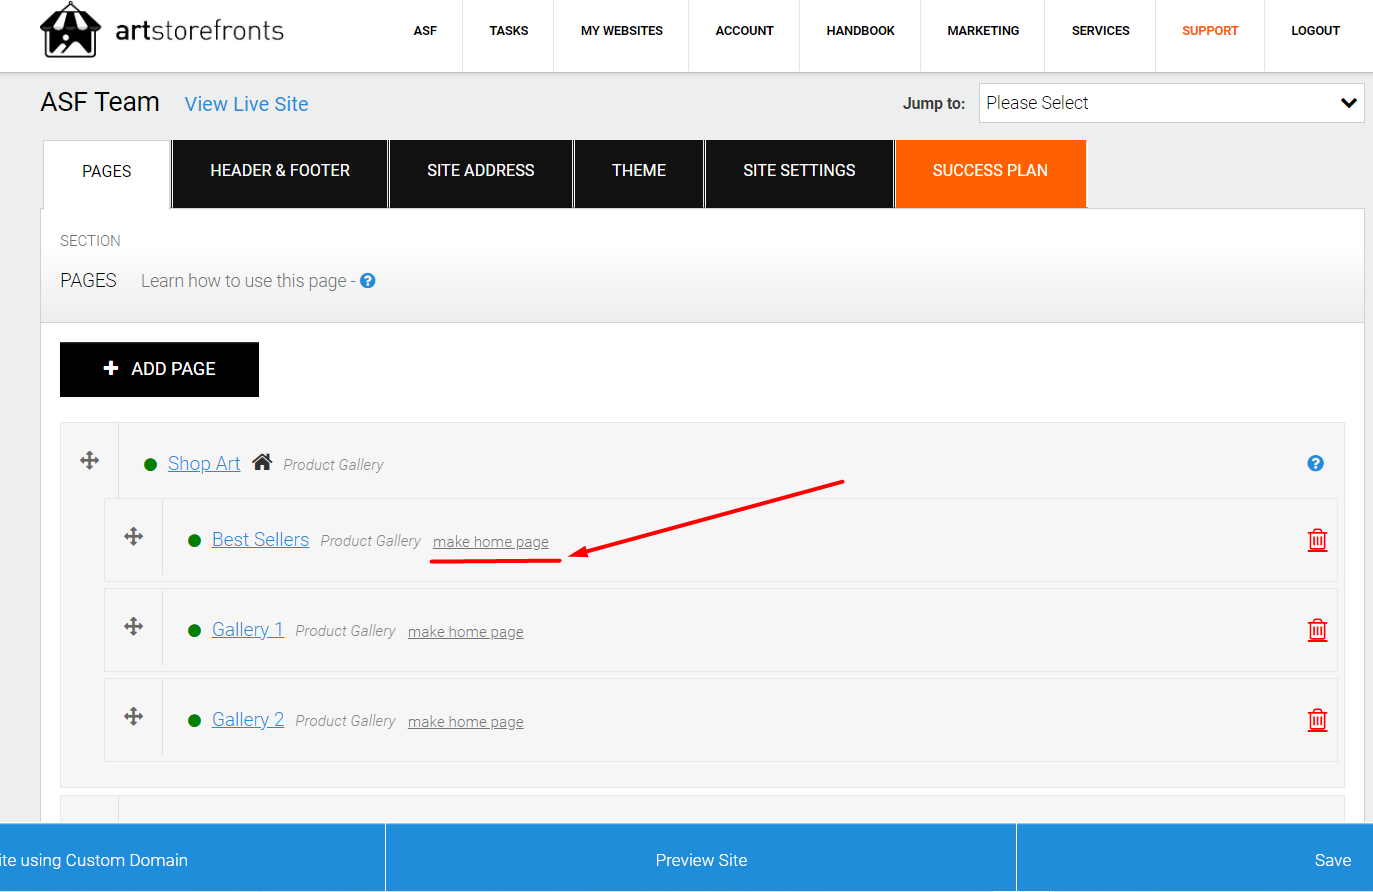The height and width of the screenshot is (892, 1373).
Task: Toggle the green status dot of Shop Art
Action: (150, 465)
